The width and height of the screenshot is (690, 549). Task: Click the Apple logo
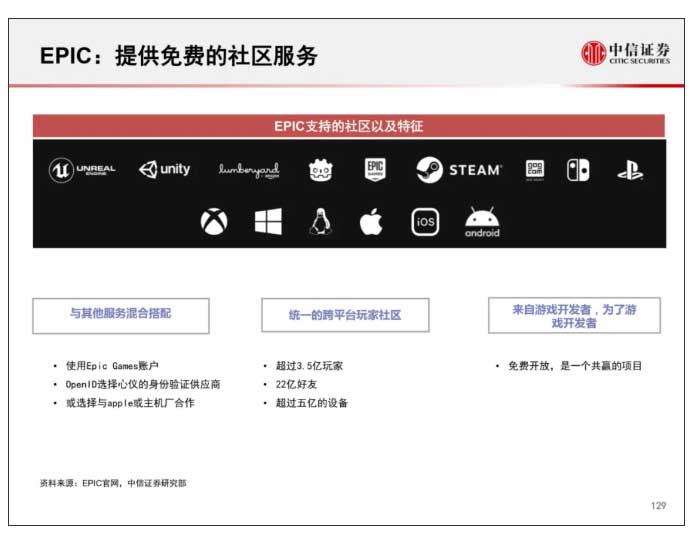tap(371, 221)
